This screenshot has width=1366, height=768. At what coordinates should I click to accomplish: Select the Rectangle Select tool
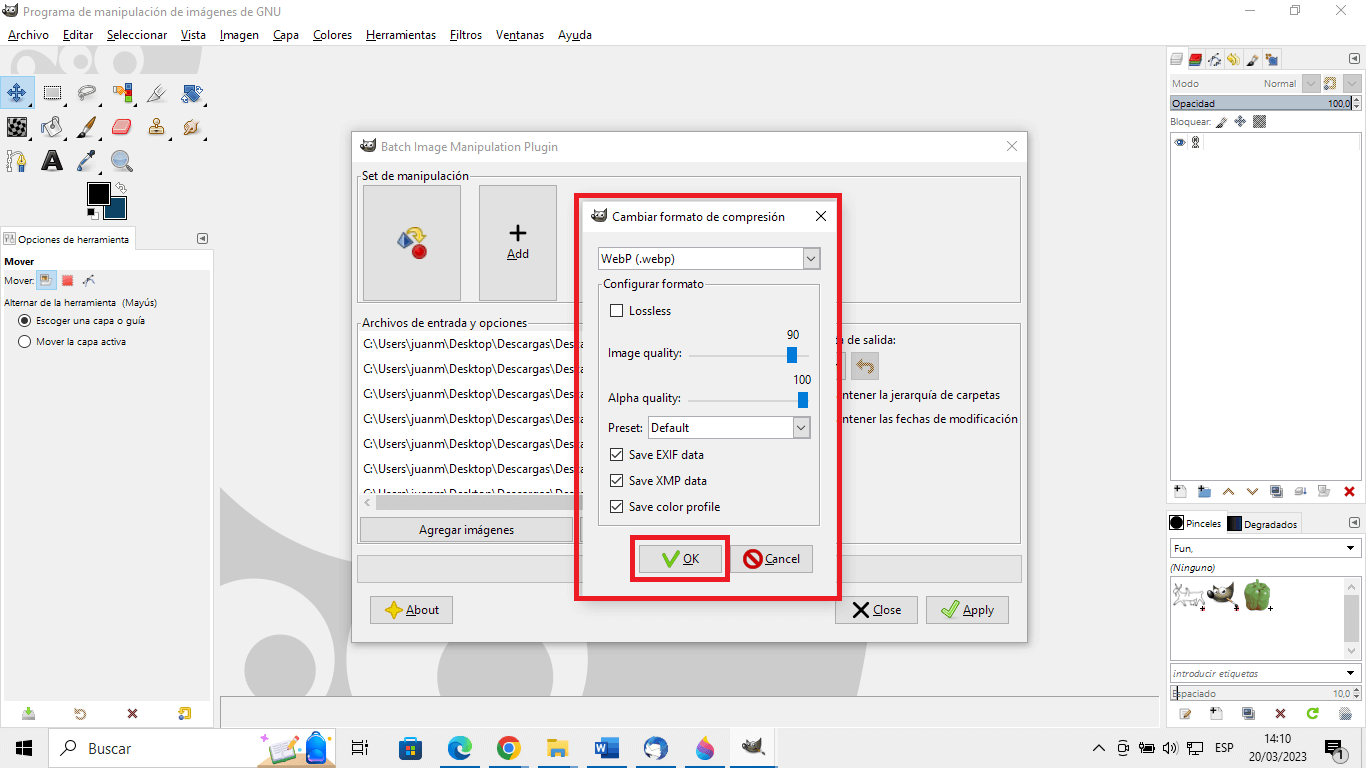pyautogui.click(x=52, y=94)
